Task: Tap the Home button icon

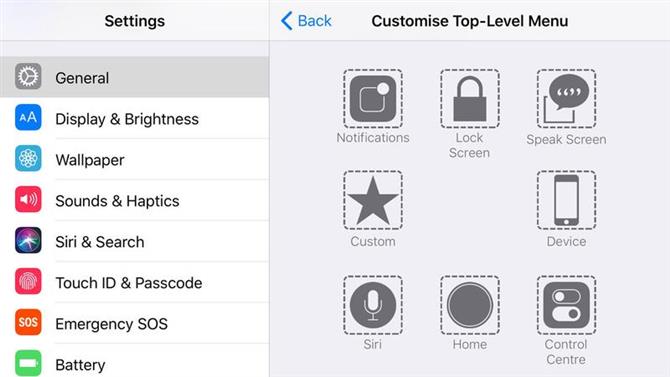Action: coord(470,305)
